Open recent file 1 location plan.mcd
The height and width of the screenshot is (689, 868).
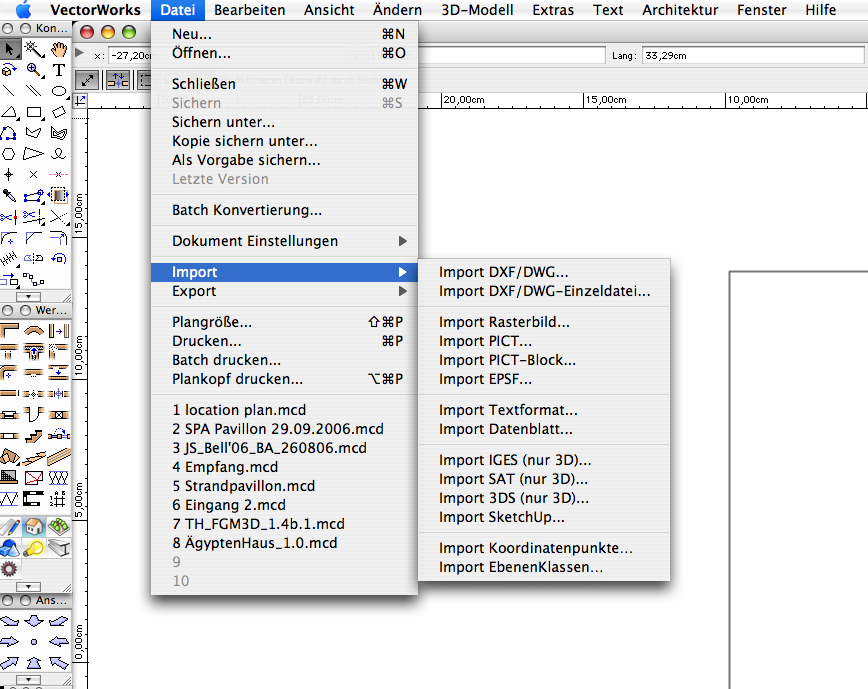pos(284,410)
